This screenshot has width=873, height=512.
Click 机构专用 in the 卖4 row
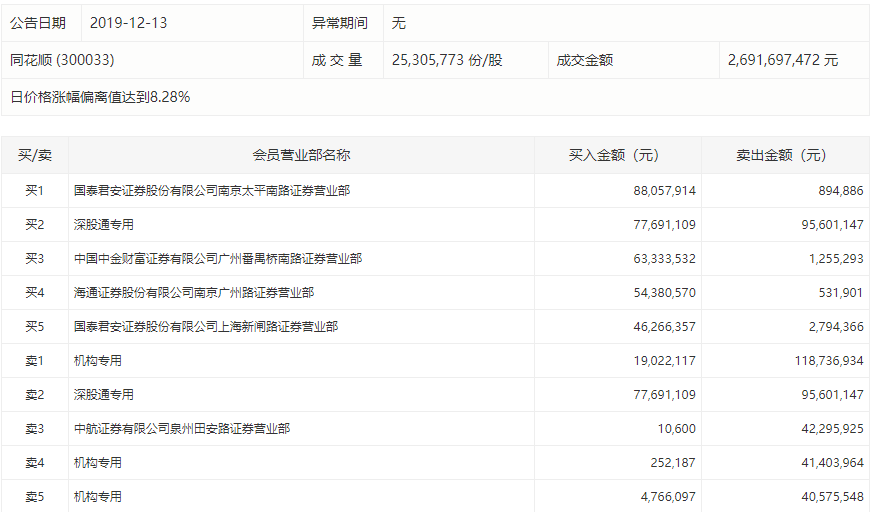pos(97,462)
